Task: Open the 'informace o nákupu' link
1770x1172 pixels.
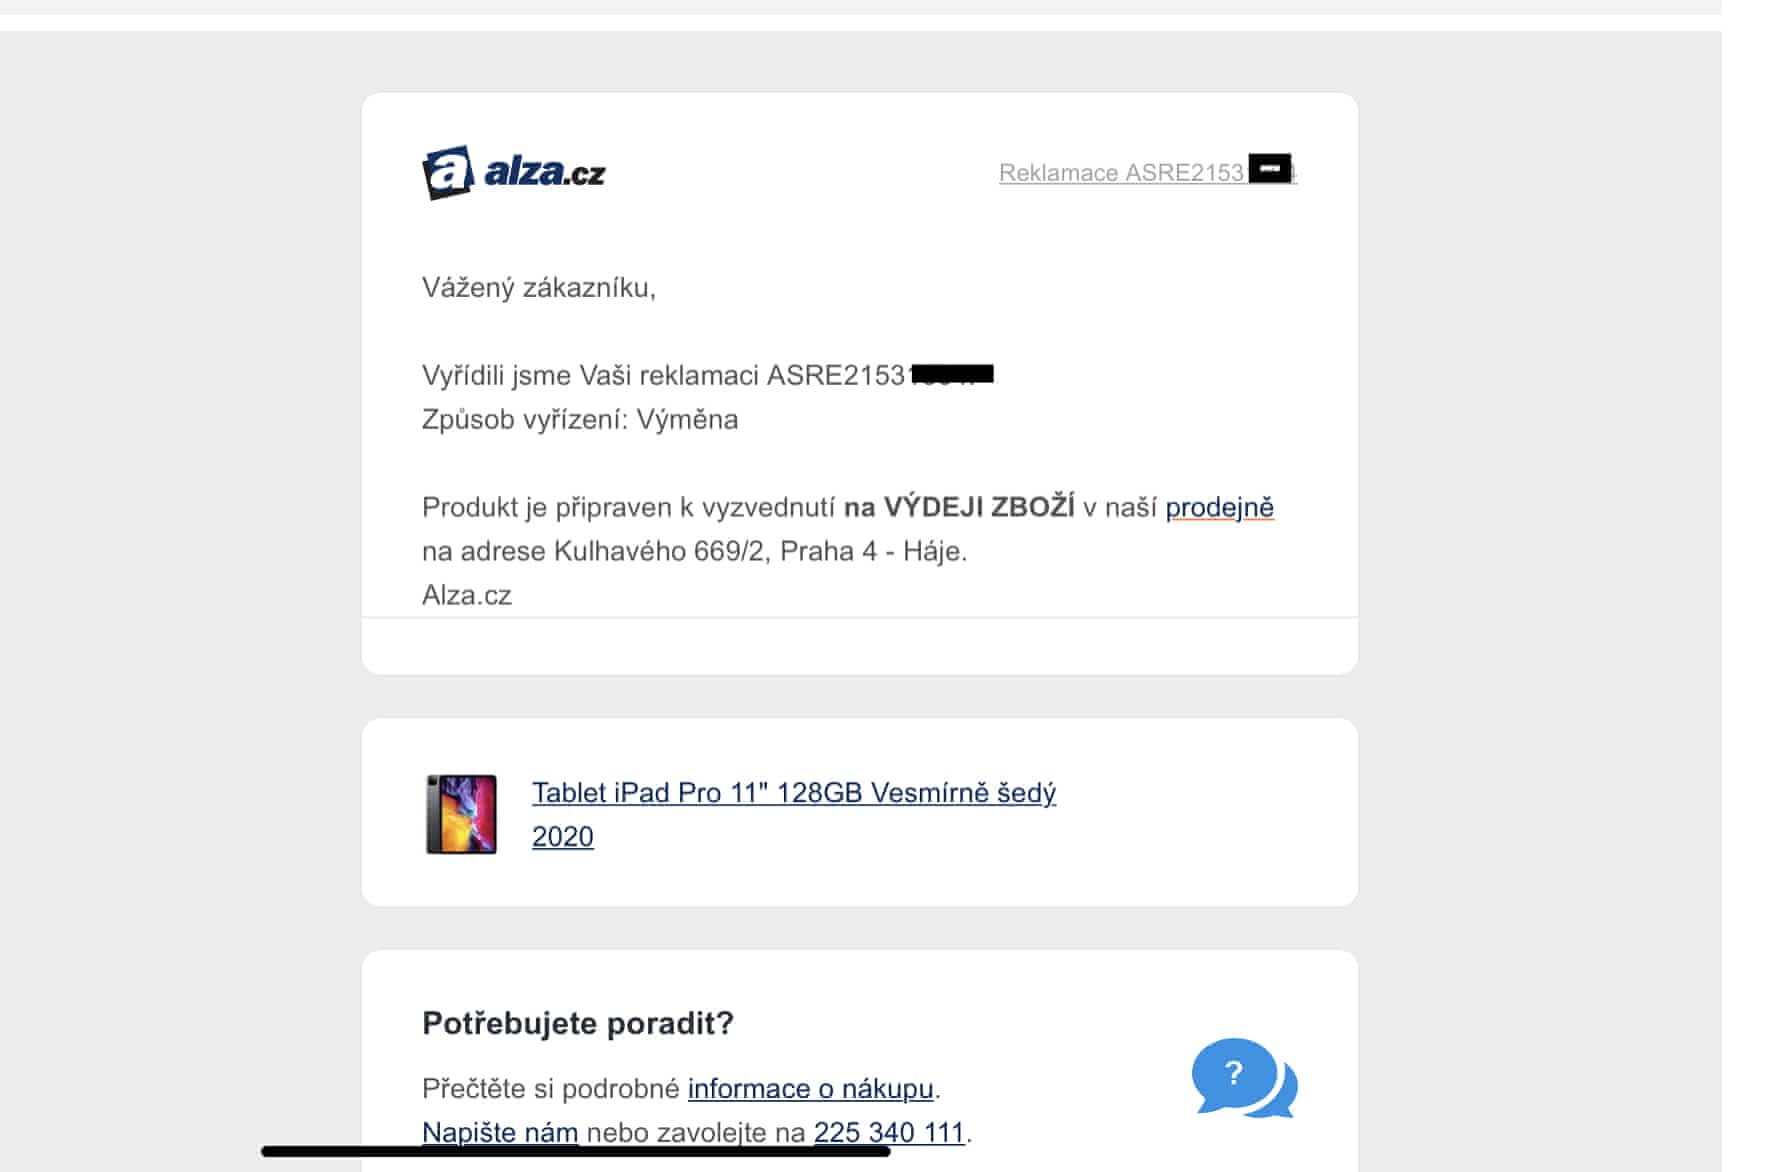Action: 810,1088
